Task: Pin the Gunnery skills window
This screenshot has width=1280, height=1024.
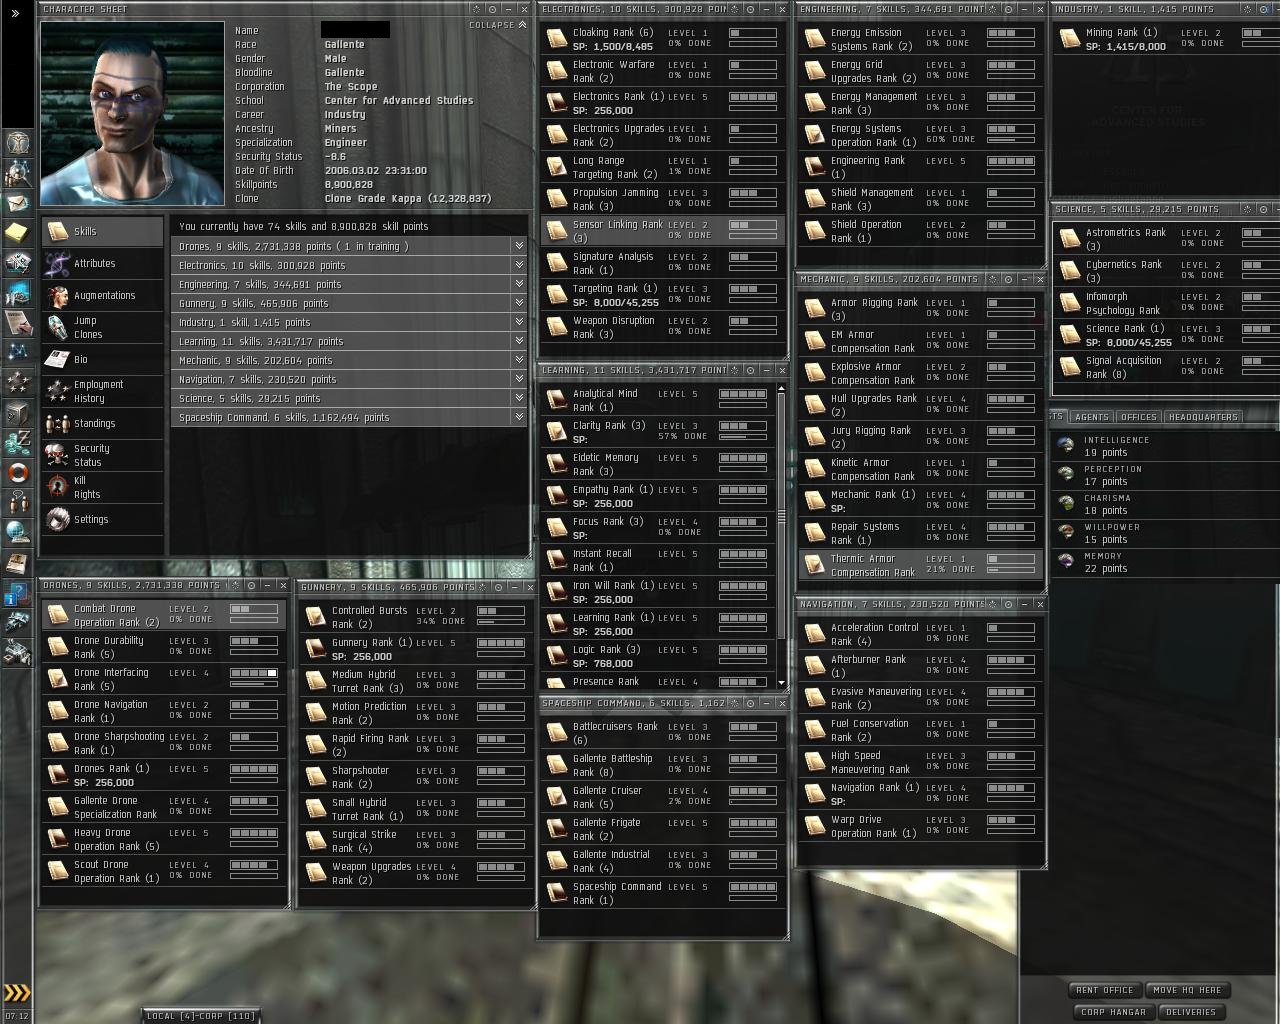Action: point(499,587)
